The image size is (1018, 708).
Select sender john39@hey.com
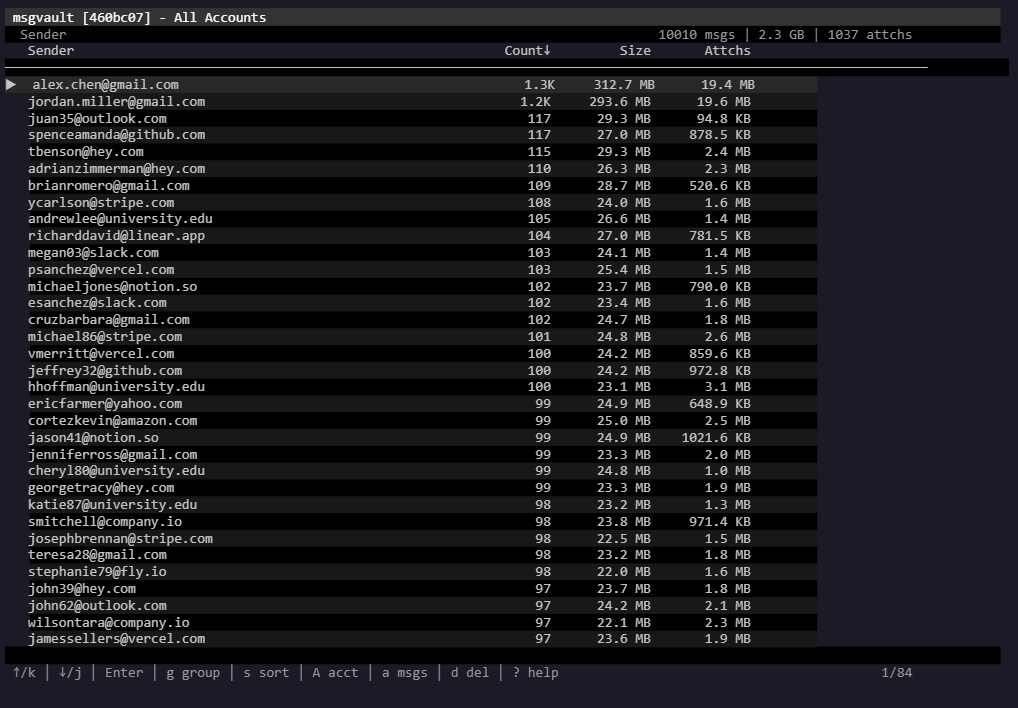click(x=411, y=589)
